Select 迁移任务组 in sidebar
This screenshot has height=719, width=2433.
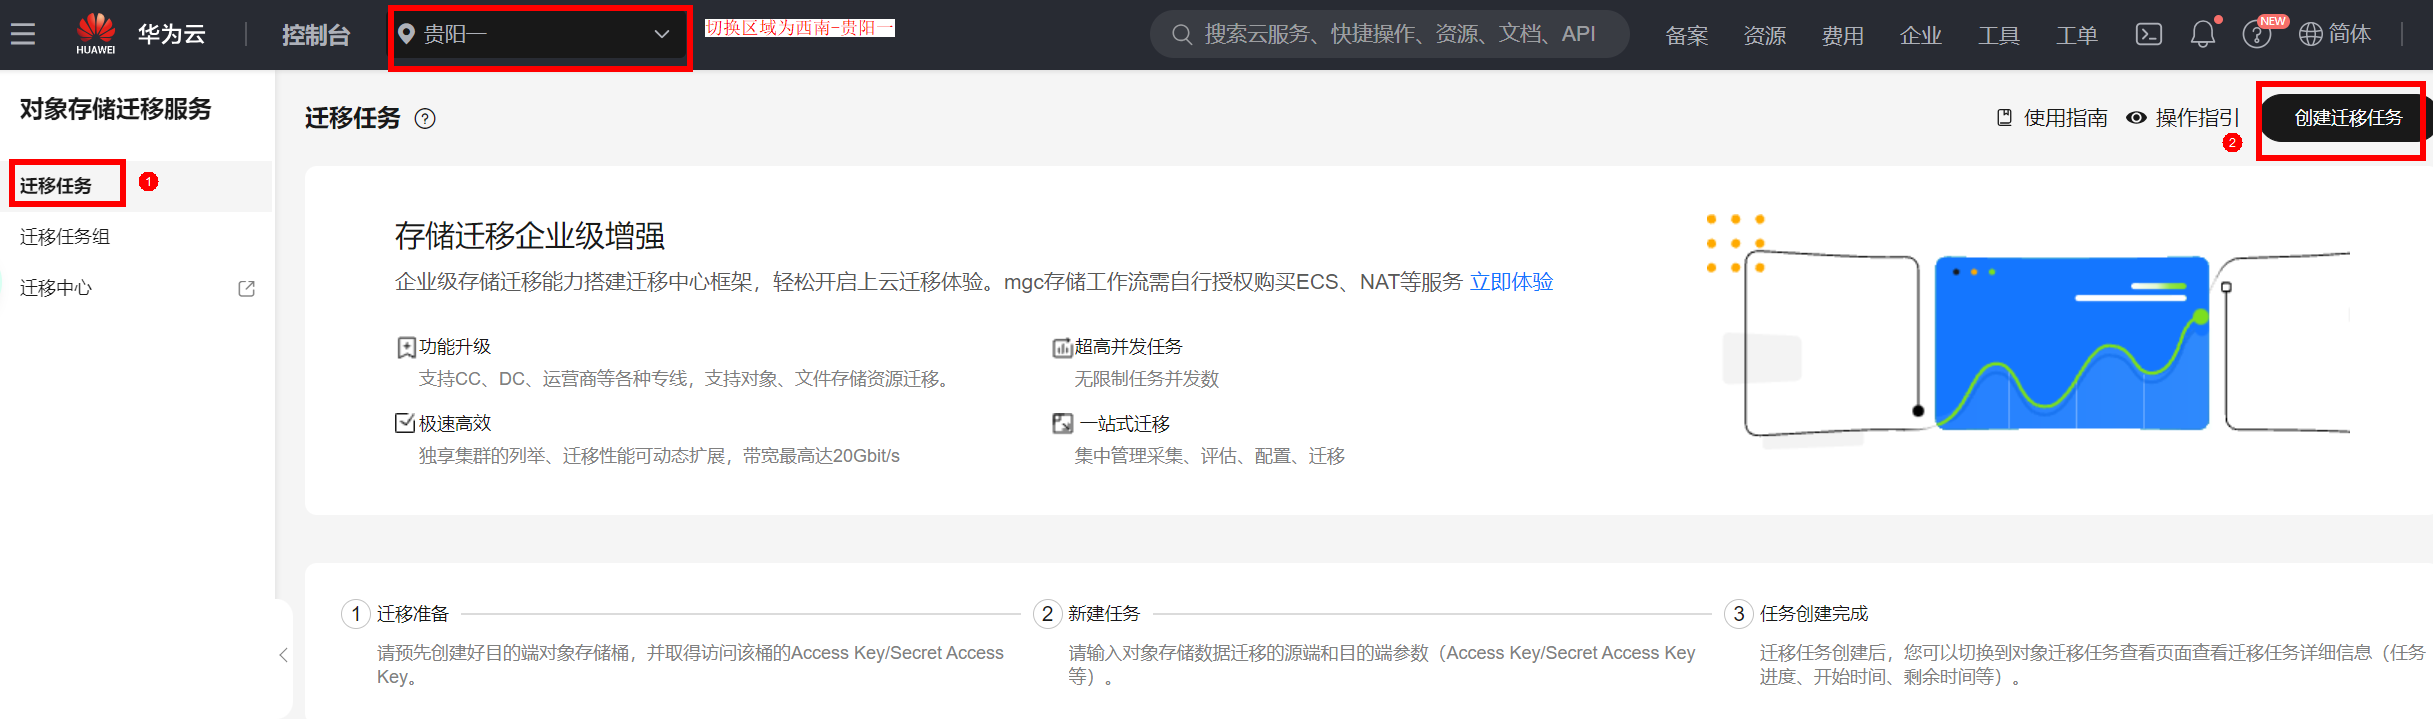tap(65, 237)
